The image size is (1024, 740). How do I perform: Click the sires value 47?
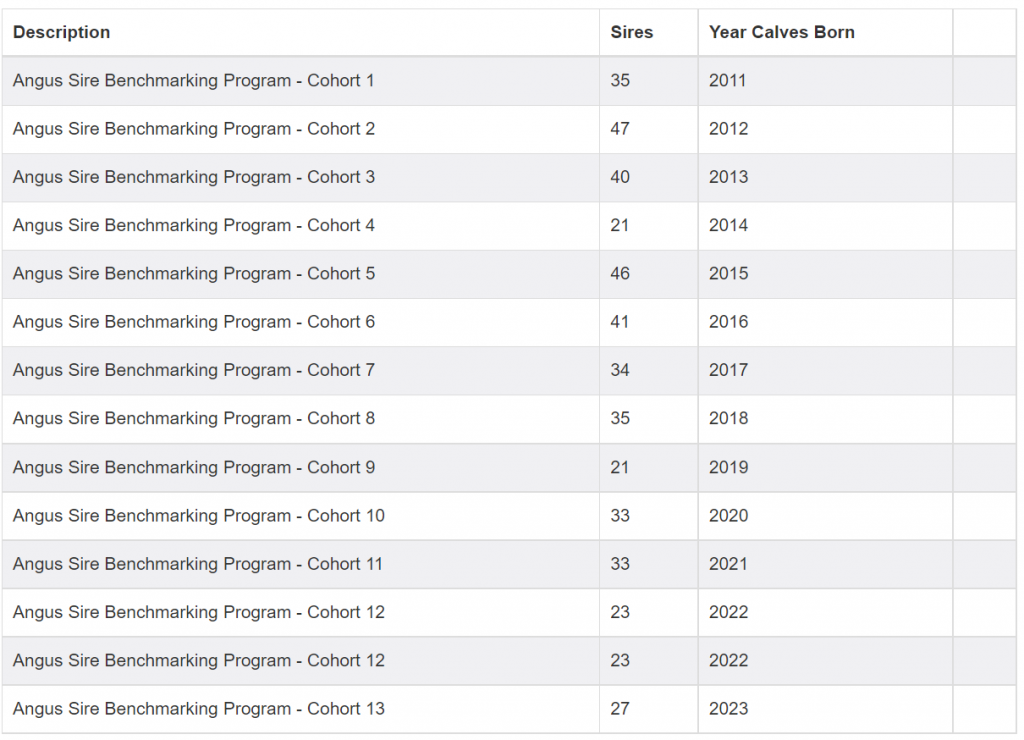pos(620,129)
